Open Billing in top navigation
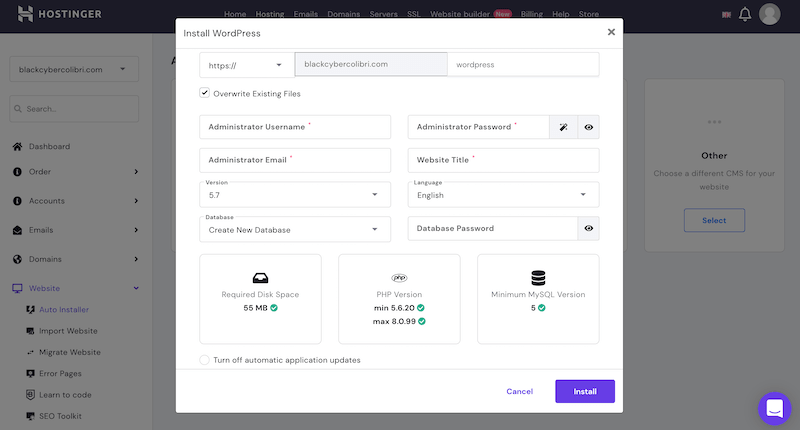Image resolution: width=800 pixels, height=430 pixels. (x=532, y=14)
